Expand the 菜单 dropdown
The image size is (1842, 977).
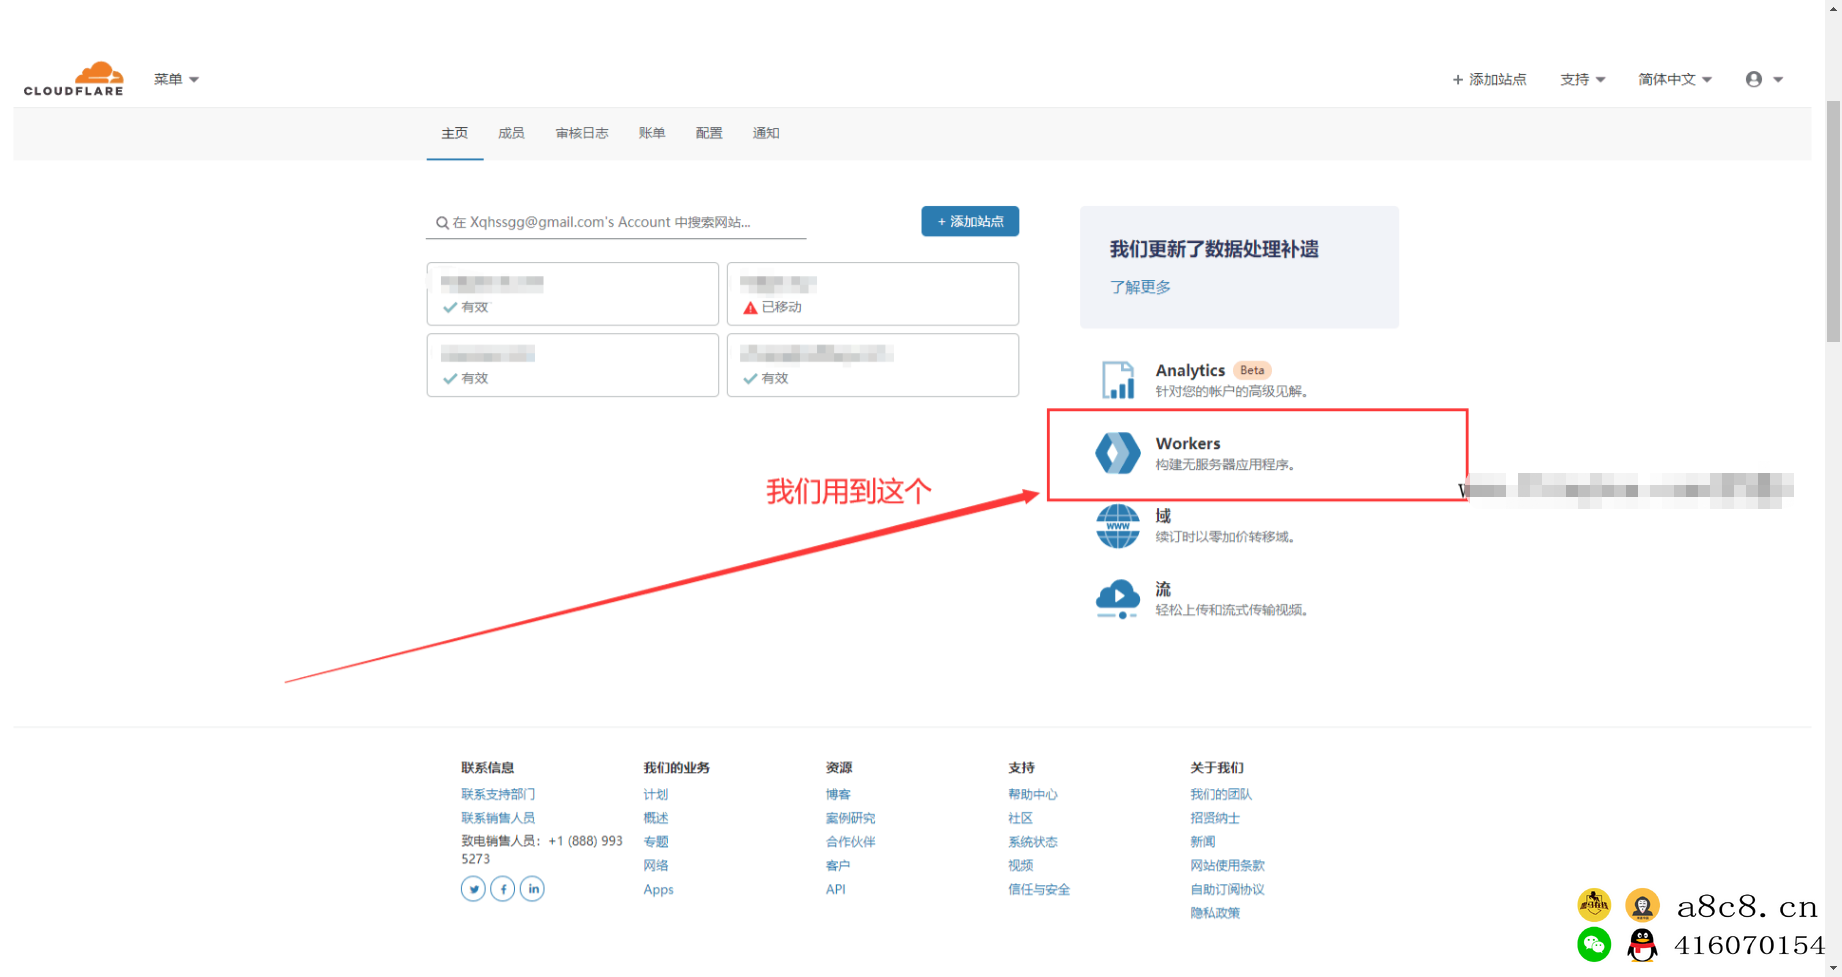point(176,79)
